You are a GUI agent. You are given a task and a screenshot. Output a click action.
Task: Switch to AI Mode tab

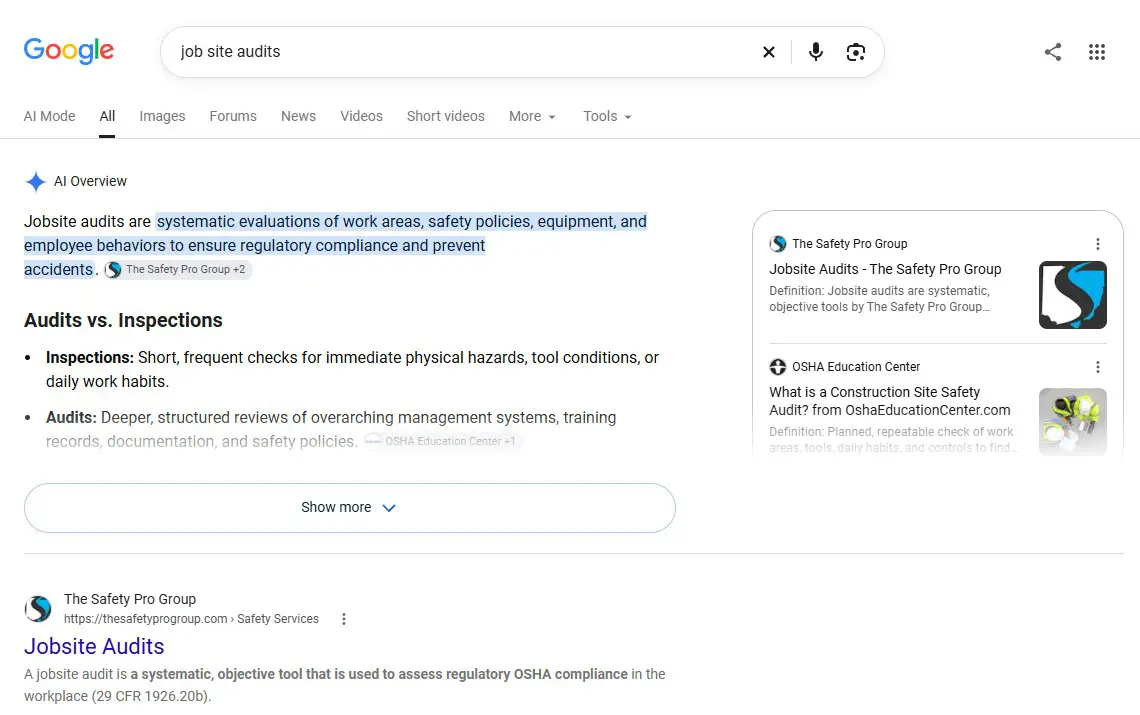(x=49, y=116)
